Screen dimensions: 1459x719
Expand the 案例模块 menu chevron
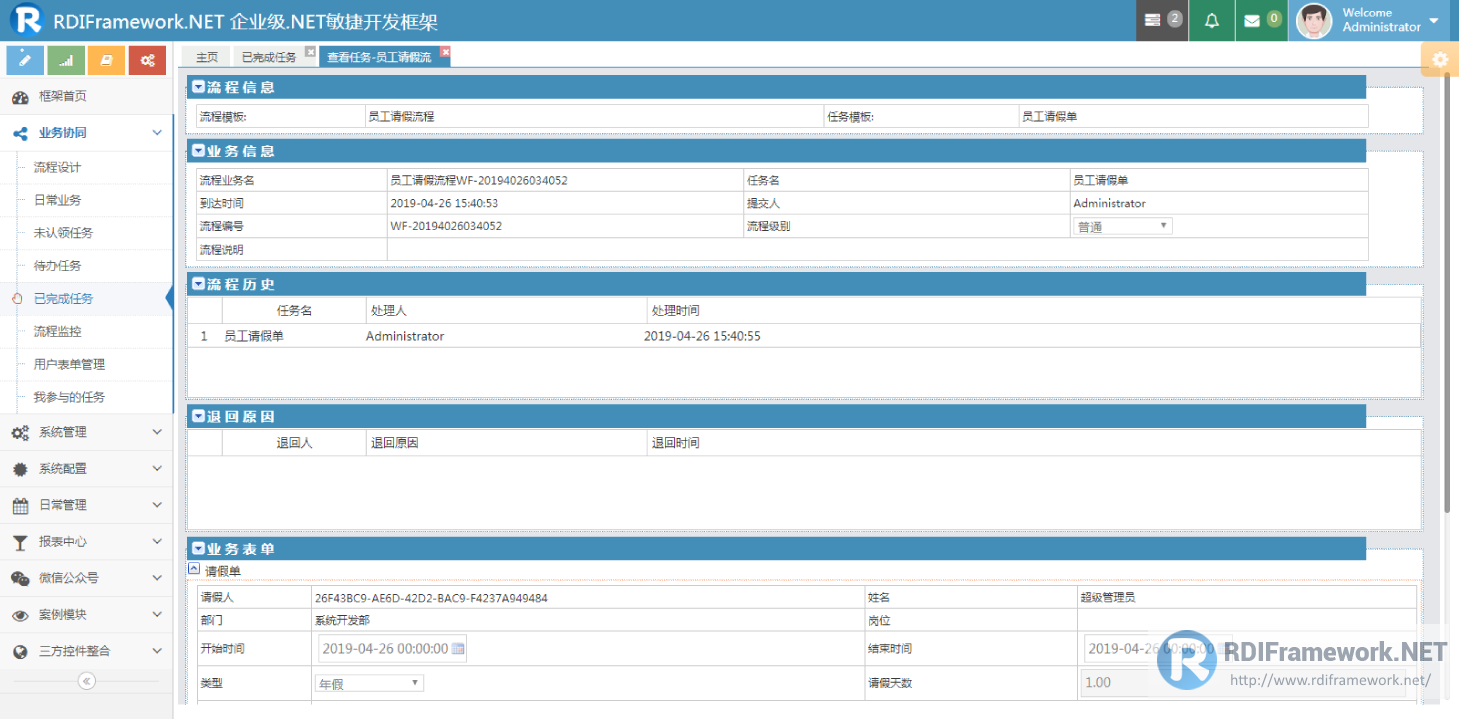[157, 614]
